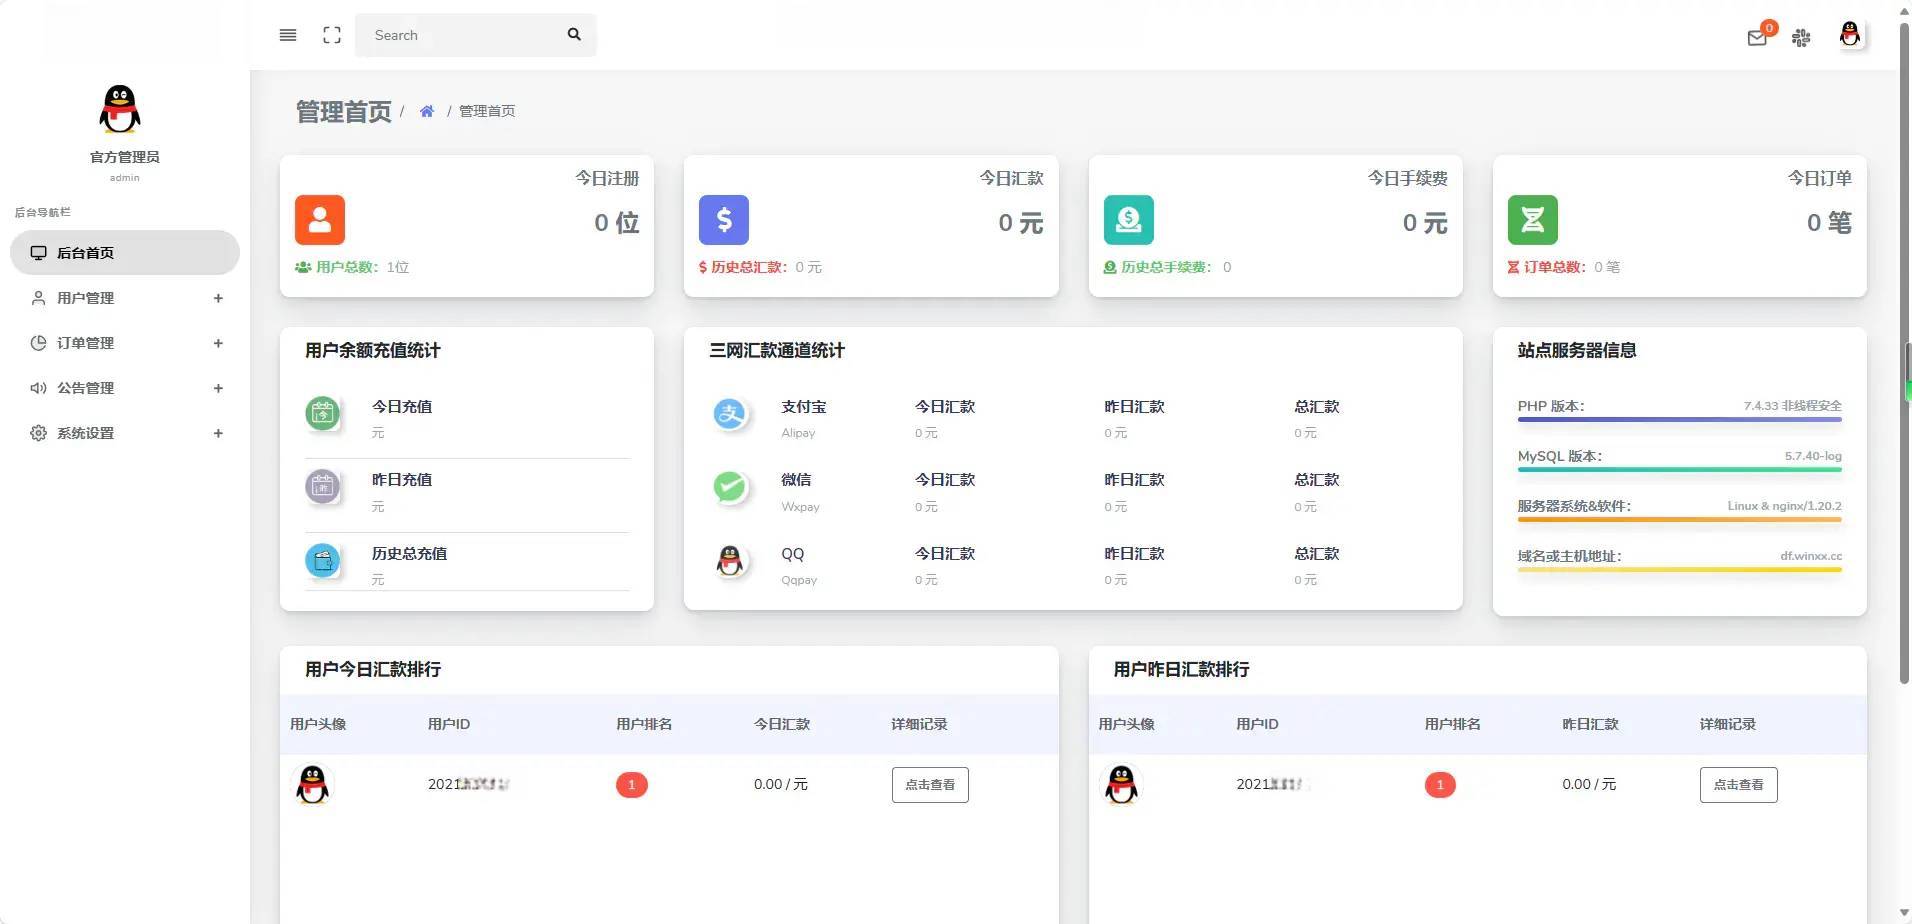Click the orange user icon on 今日注册 card
The width and height of the screenshot is (1912, 924).
tap(320, 220)
